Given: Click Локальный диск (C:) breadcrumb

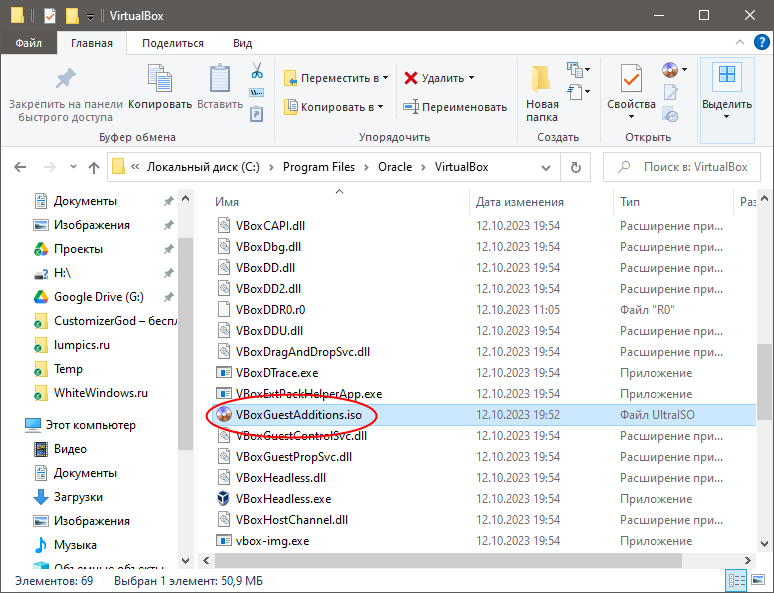Looking at the screenshot, I should 203,167.
